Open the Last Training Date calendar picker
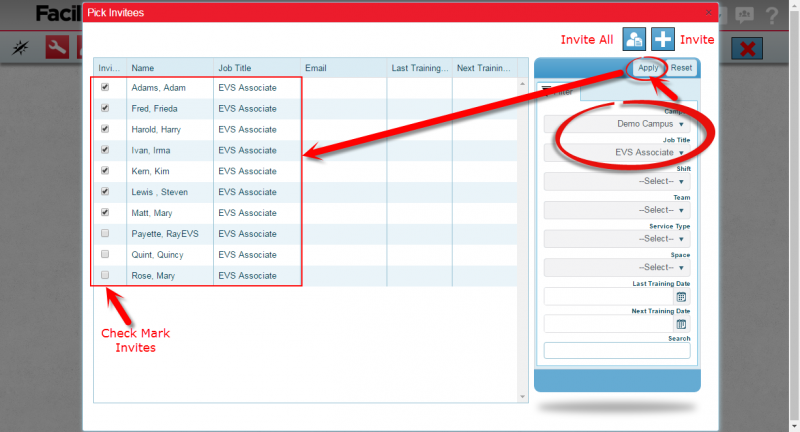 point(681,297)
